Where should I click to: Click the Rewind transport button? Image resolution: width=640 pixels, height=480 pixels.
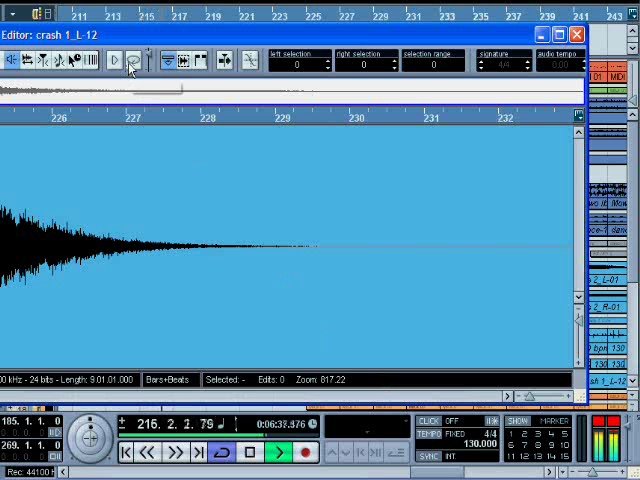pyautogui.click(x=147, y=453)
